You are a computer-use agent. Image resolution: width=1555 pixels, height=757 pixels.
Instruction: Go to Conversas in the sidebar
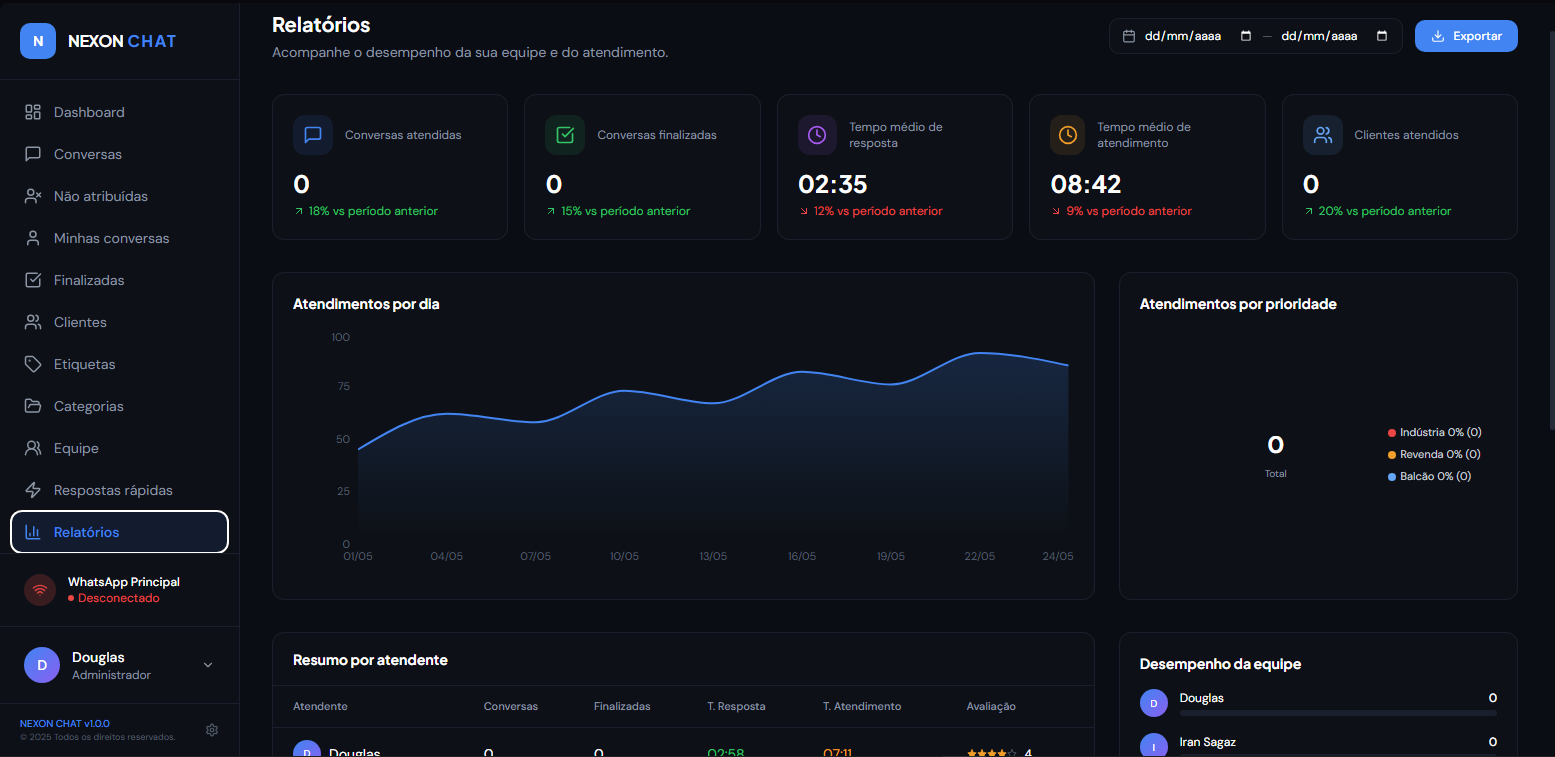click(x=119, y=154)
